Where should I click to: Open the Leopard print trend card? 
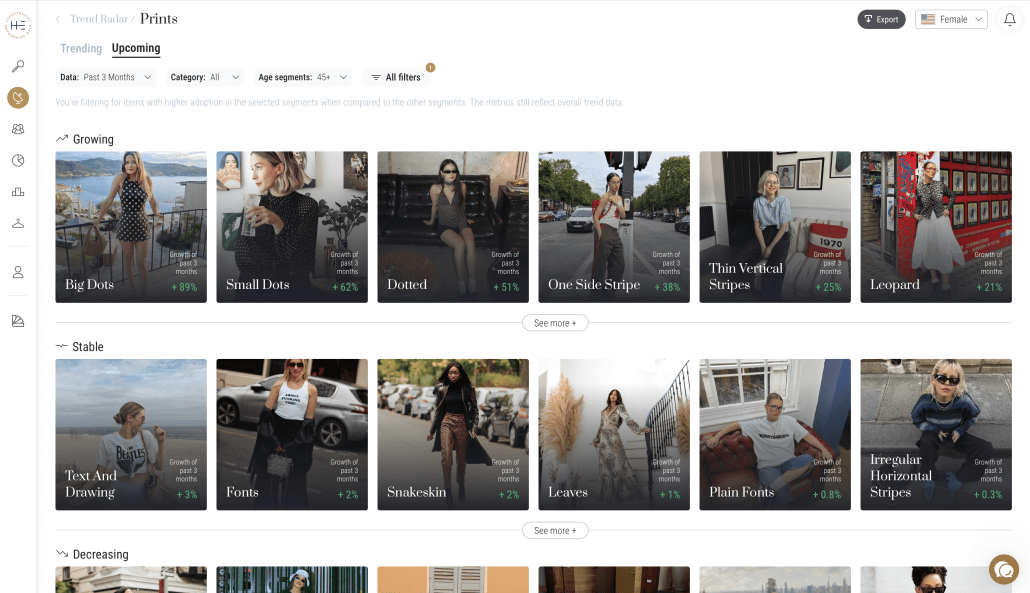[935, 226]
